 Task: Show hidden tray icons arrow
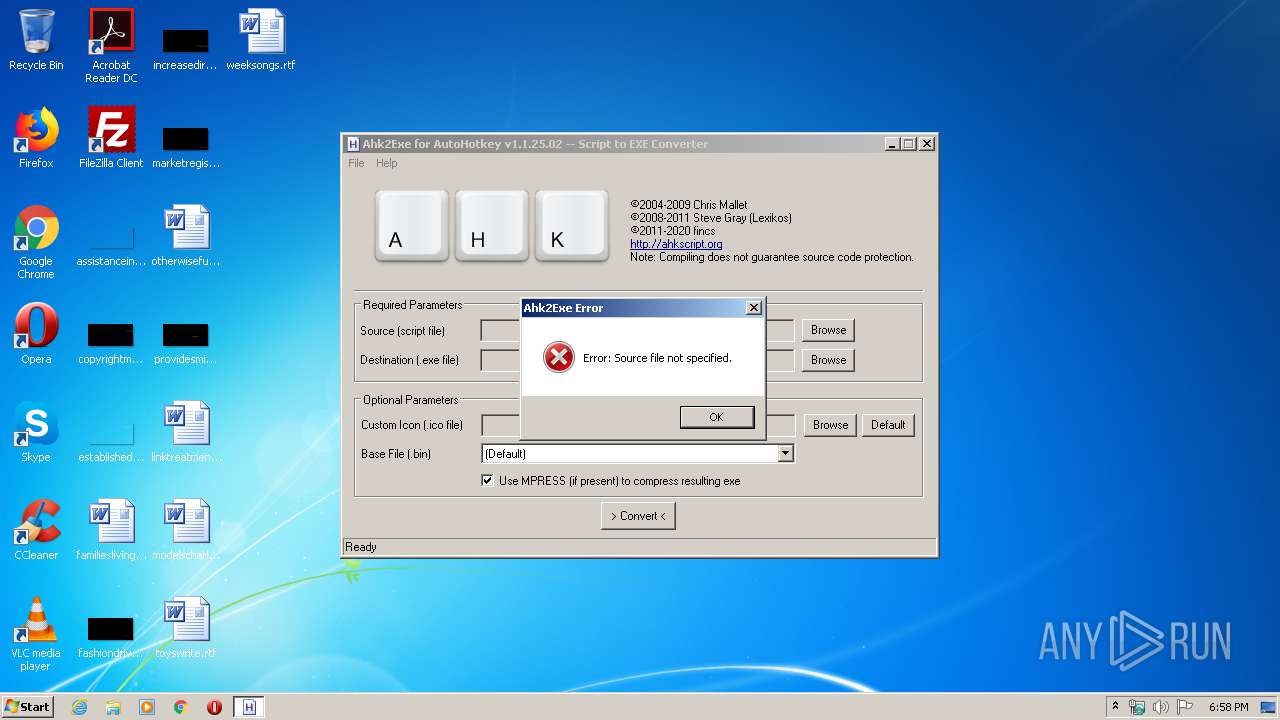[x=1115, y=707]
